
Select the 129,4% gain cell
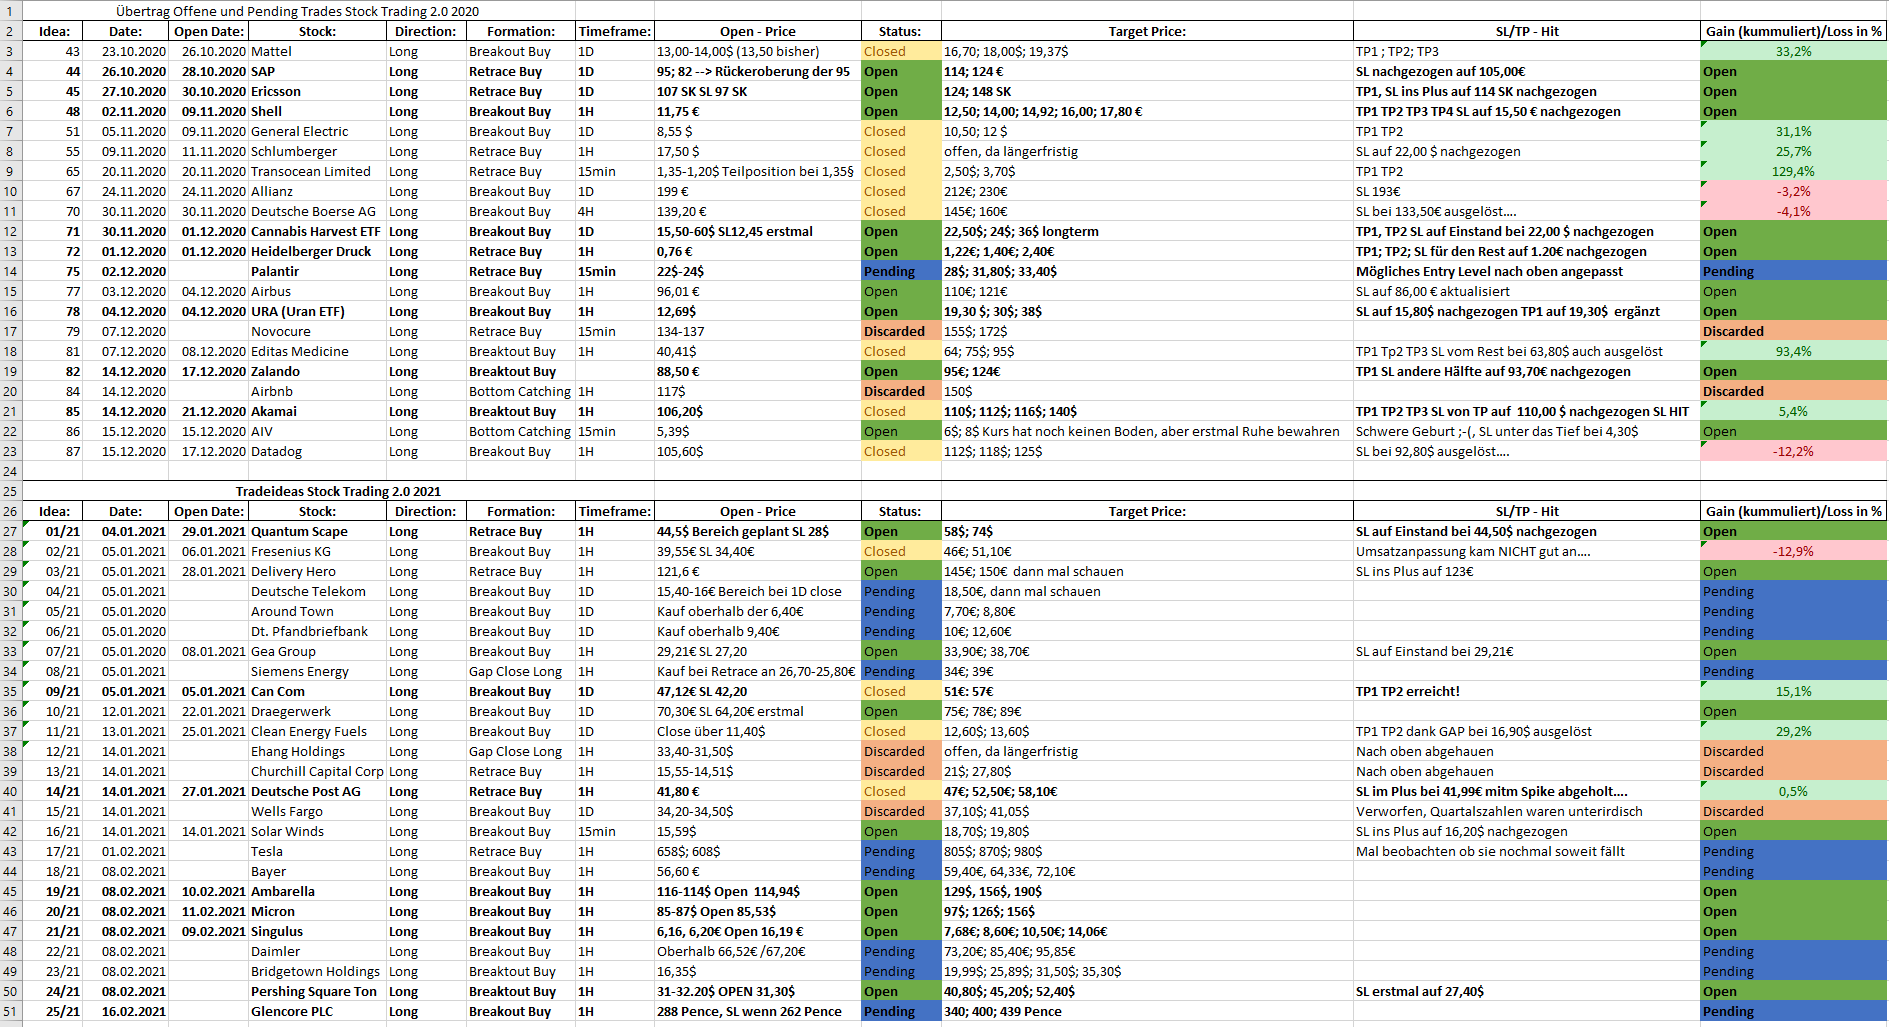(1793, 171)
